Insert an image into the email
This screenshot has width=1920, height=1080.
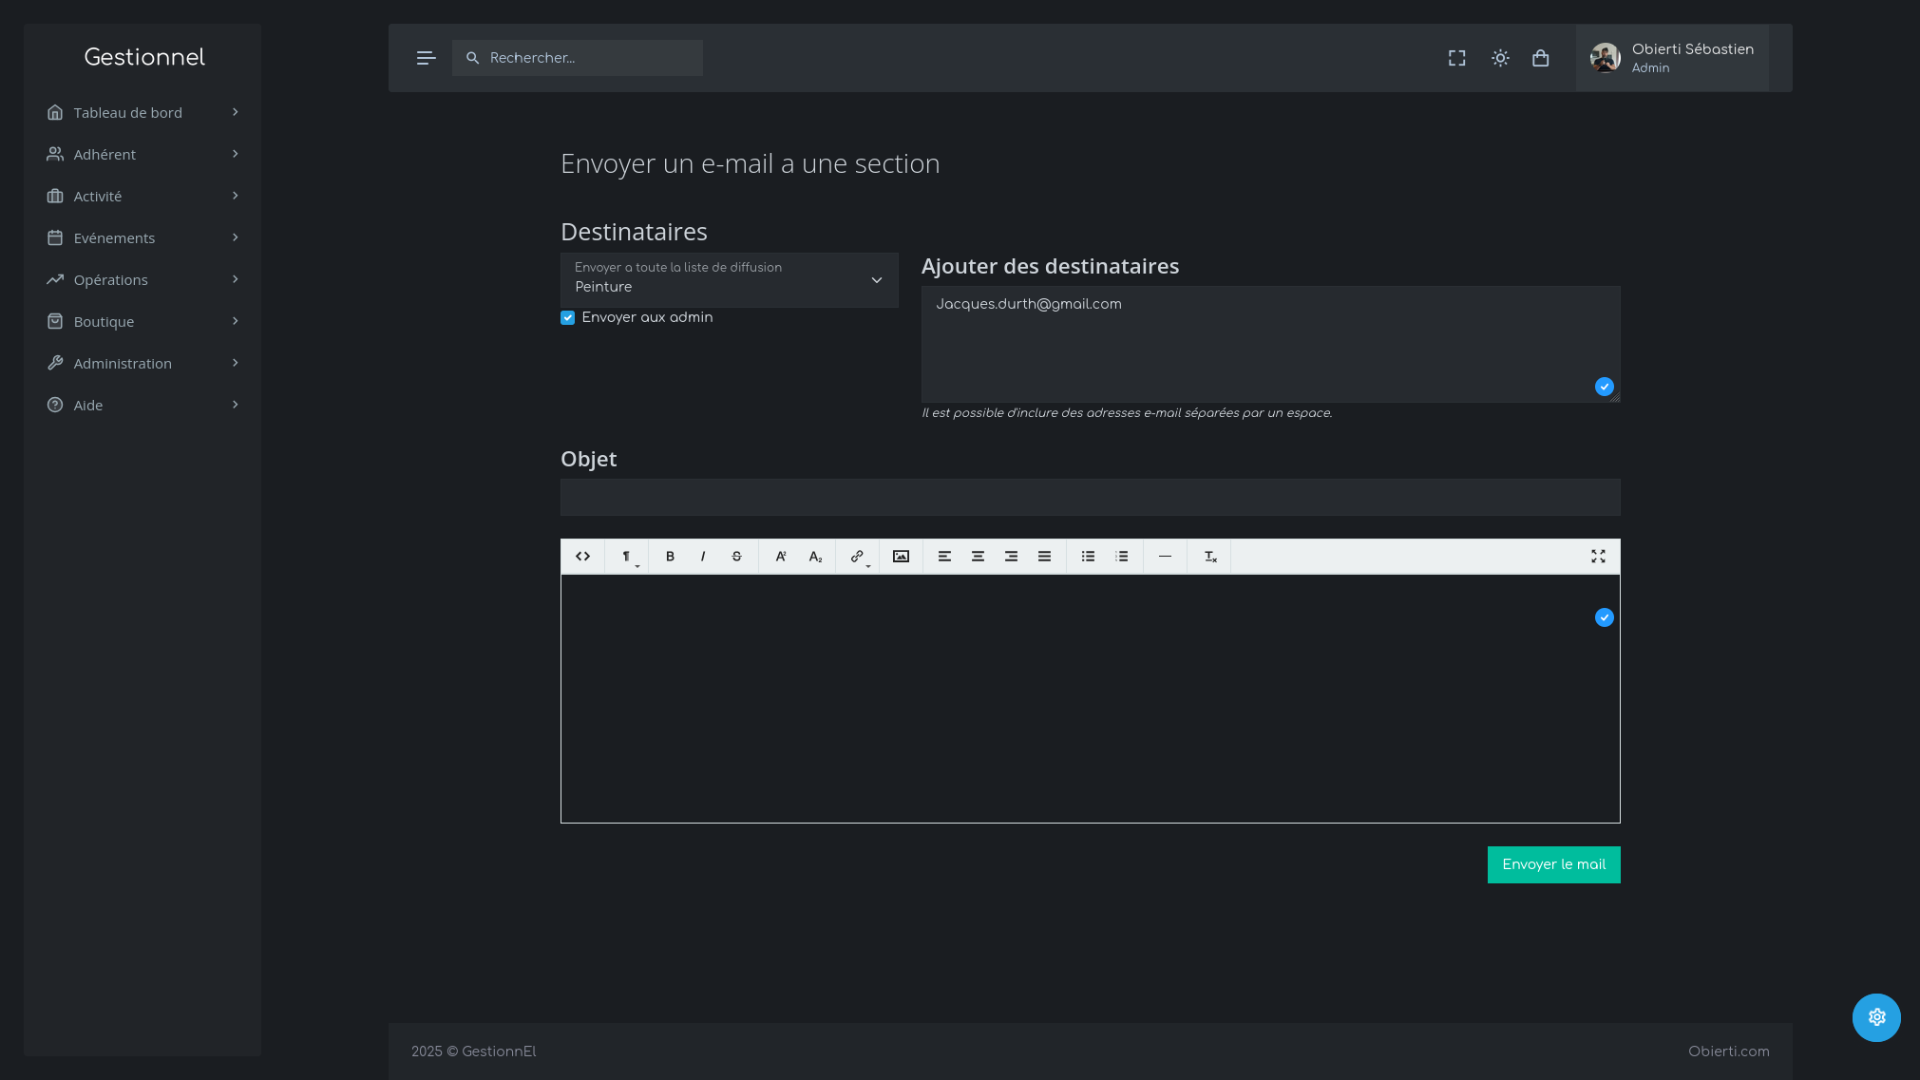tap(901, 557)
